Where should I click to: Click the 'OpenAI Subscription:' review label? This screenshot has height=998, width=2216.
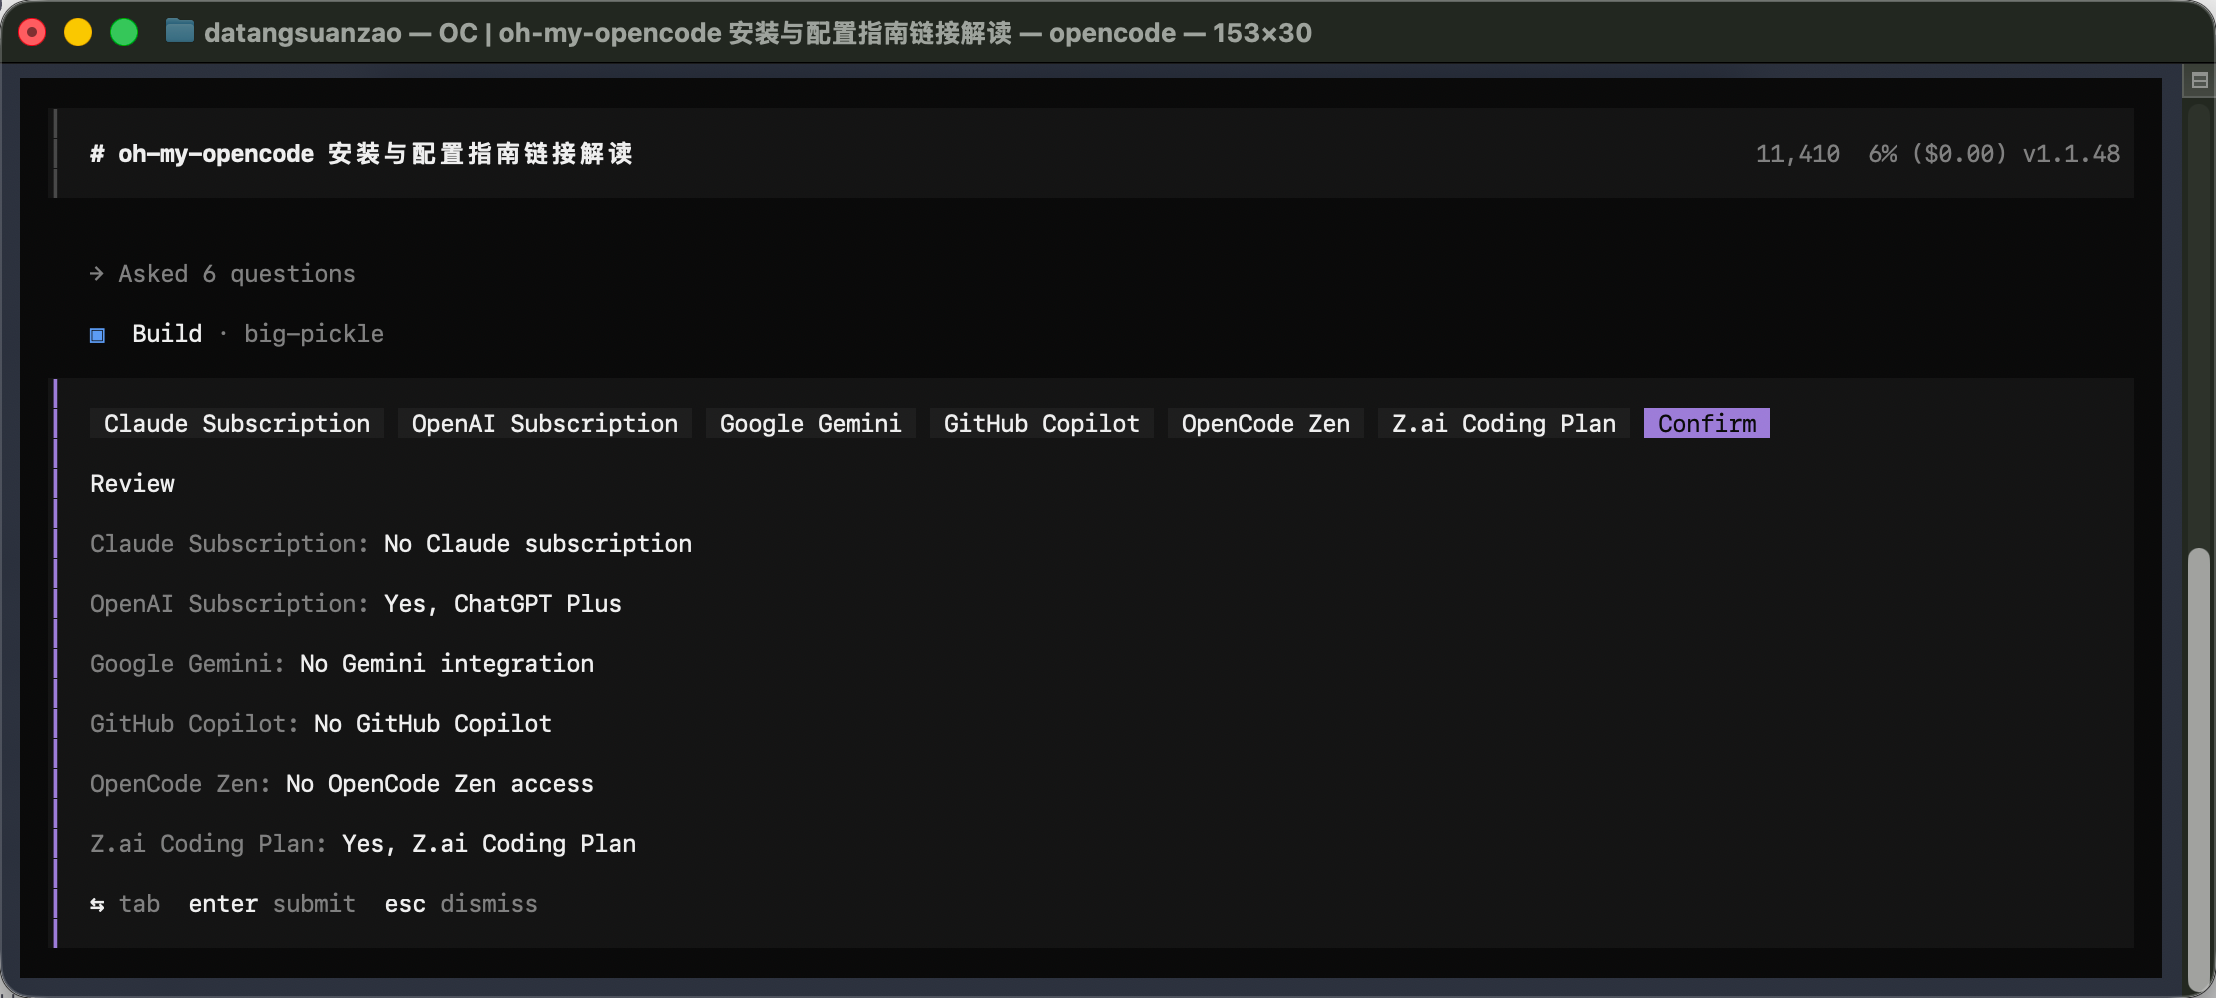pyautogui.click(x=230, y=603)
